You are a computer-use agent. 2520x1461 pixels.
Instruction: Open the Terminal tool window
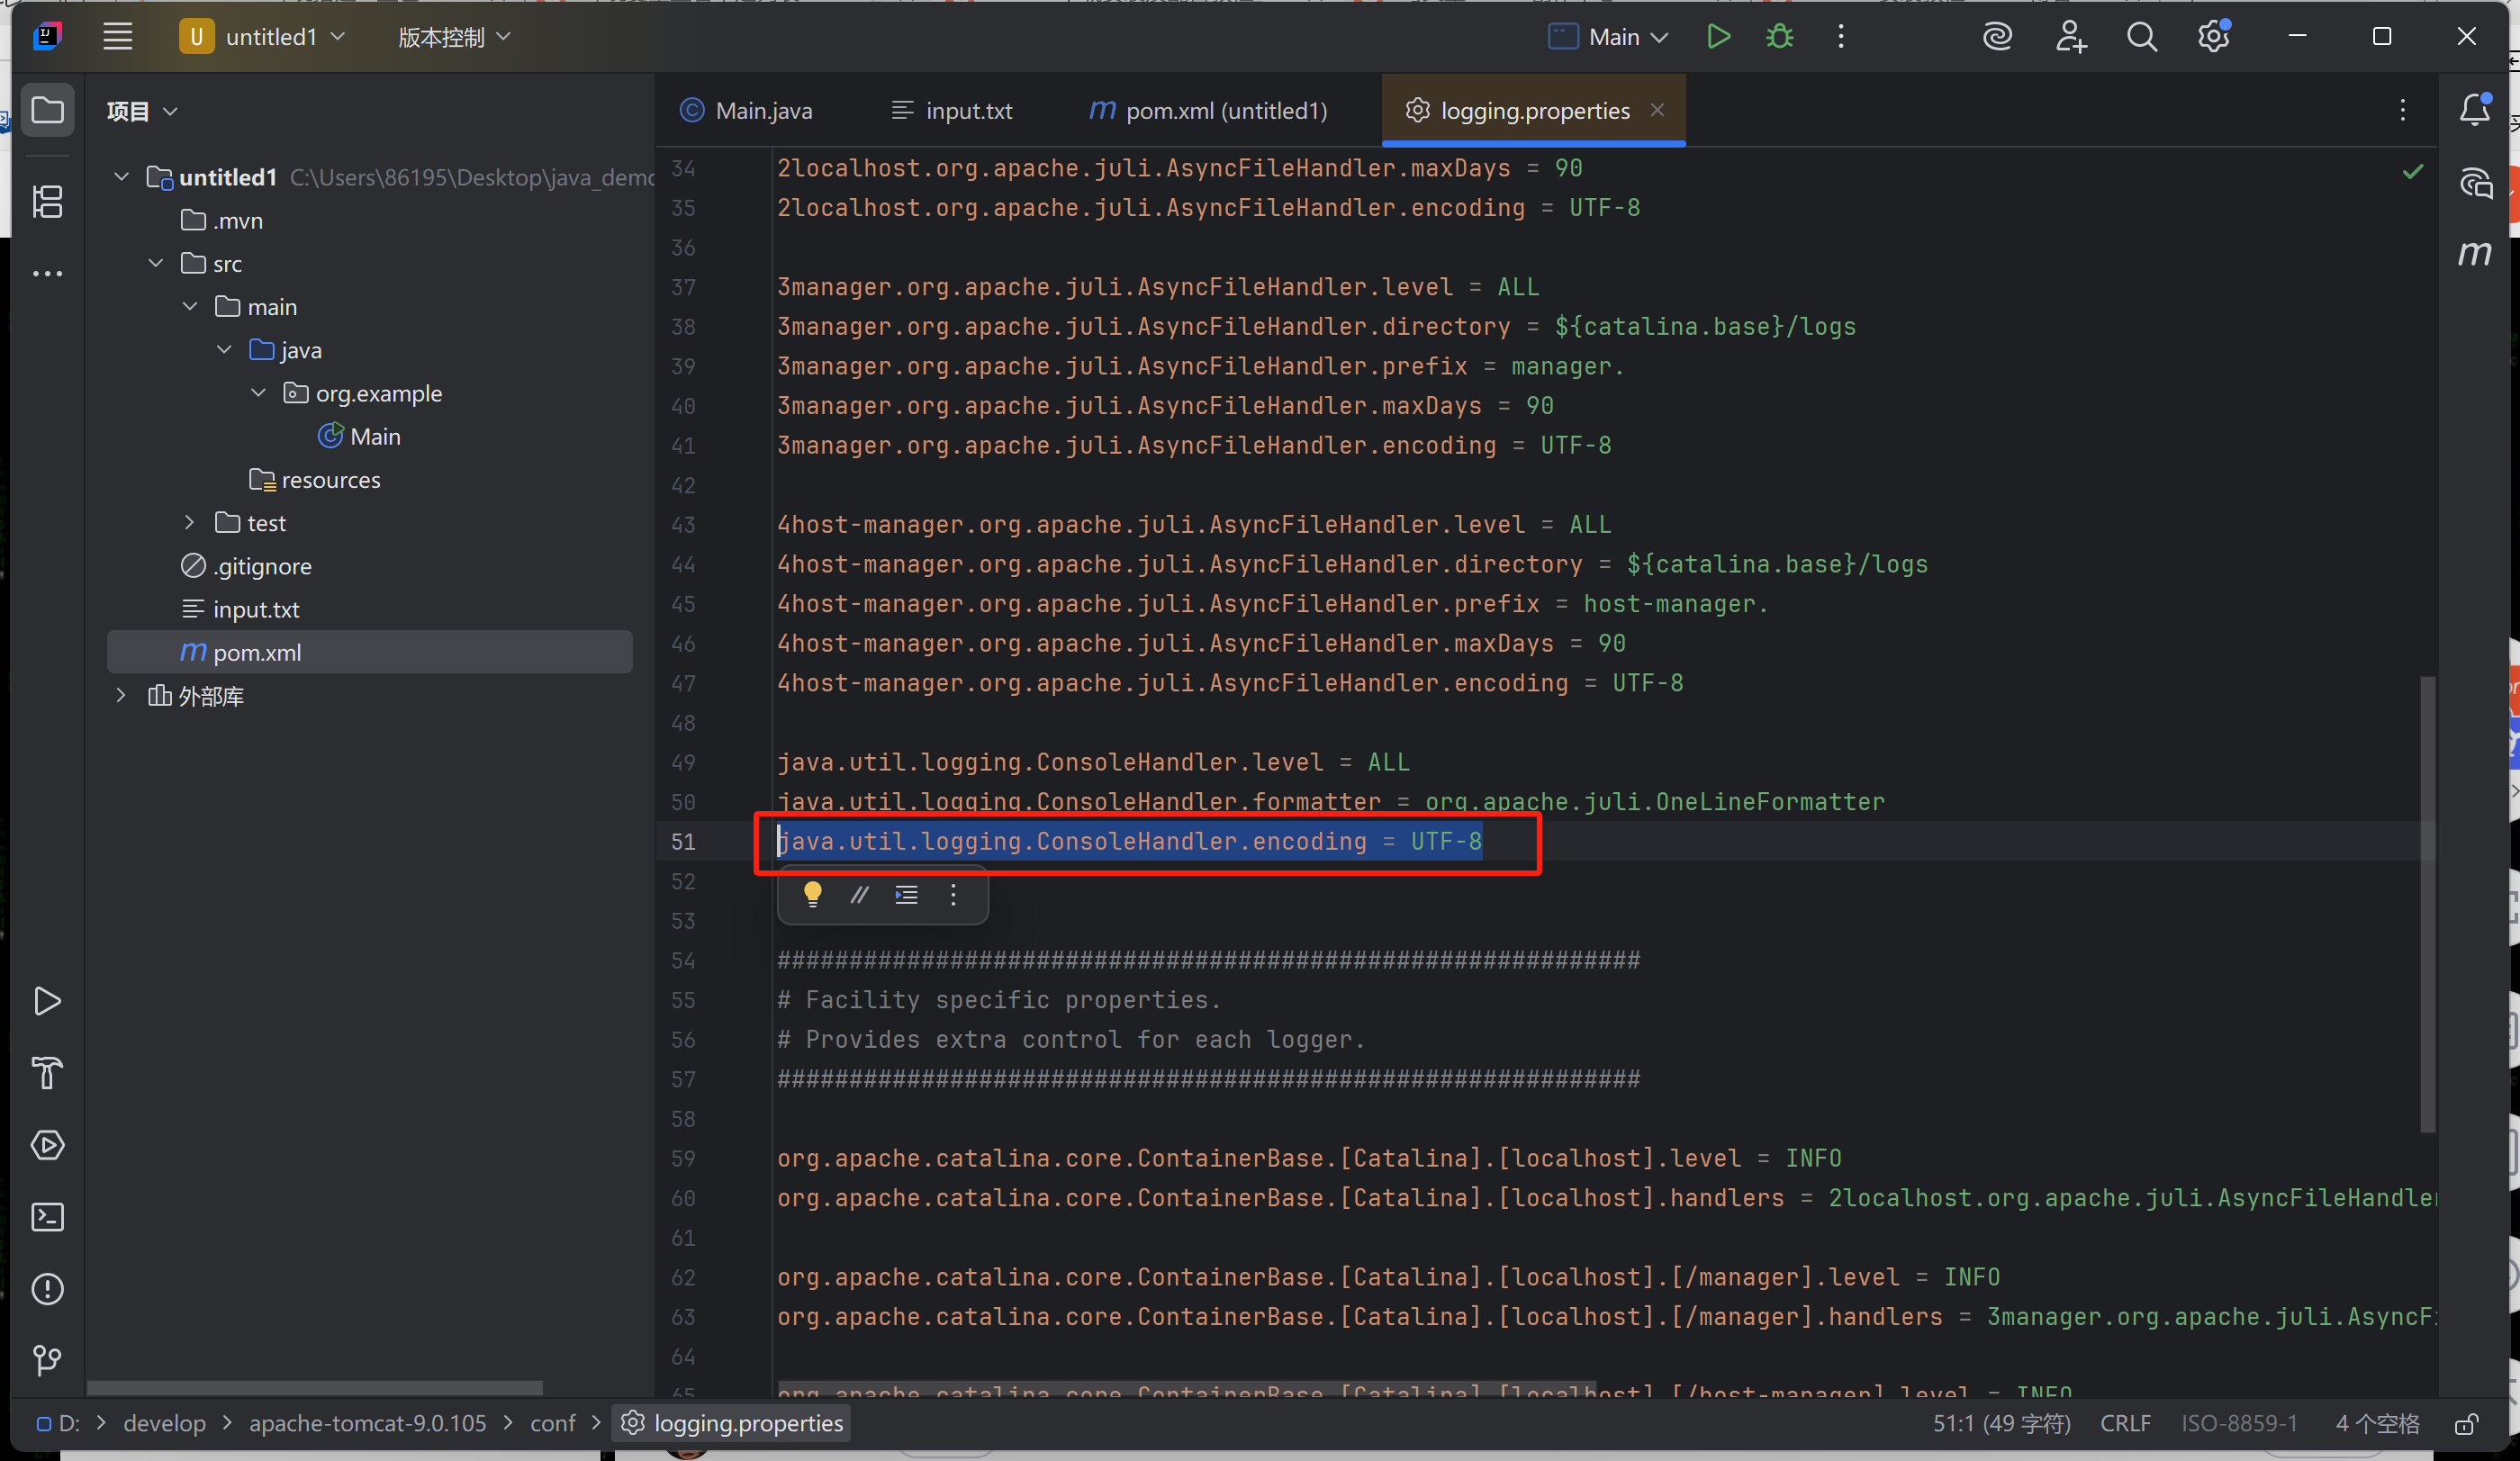coord(47,1216)
